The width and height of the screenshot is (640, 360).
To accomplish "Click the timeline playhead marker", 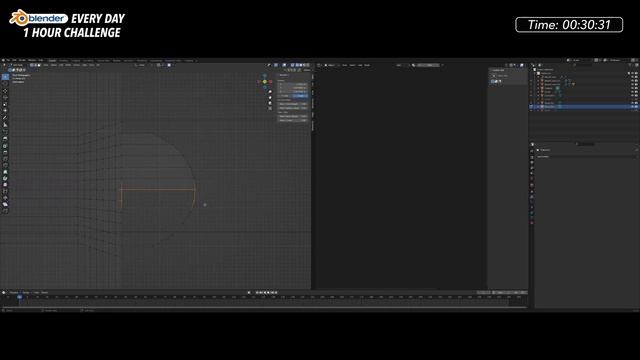I will pyautogui.click(x=20, y=297).
